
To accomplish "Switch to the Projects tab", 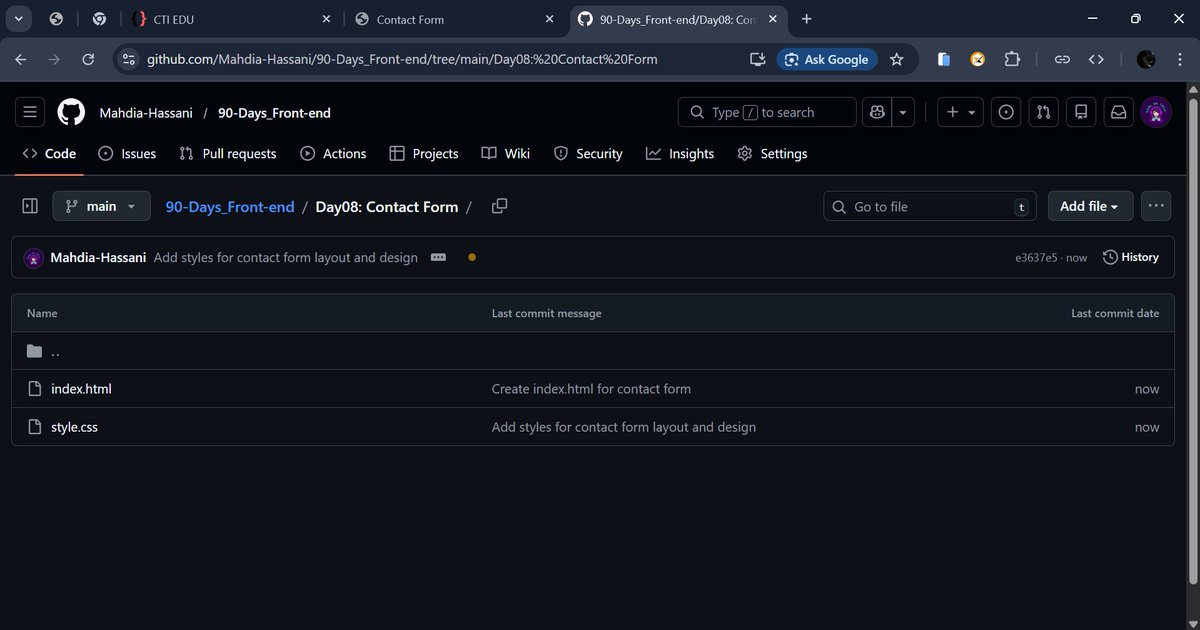I will [423, 153].
